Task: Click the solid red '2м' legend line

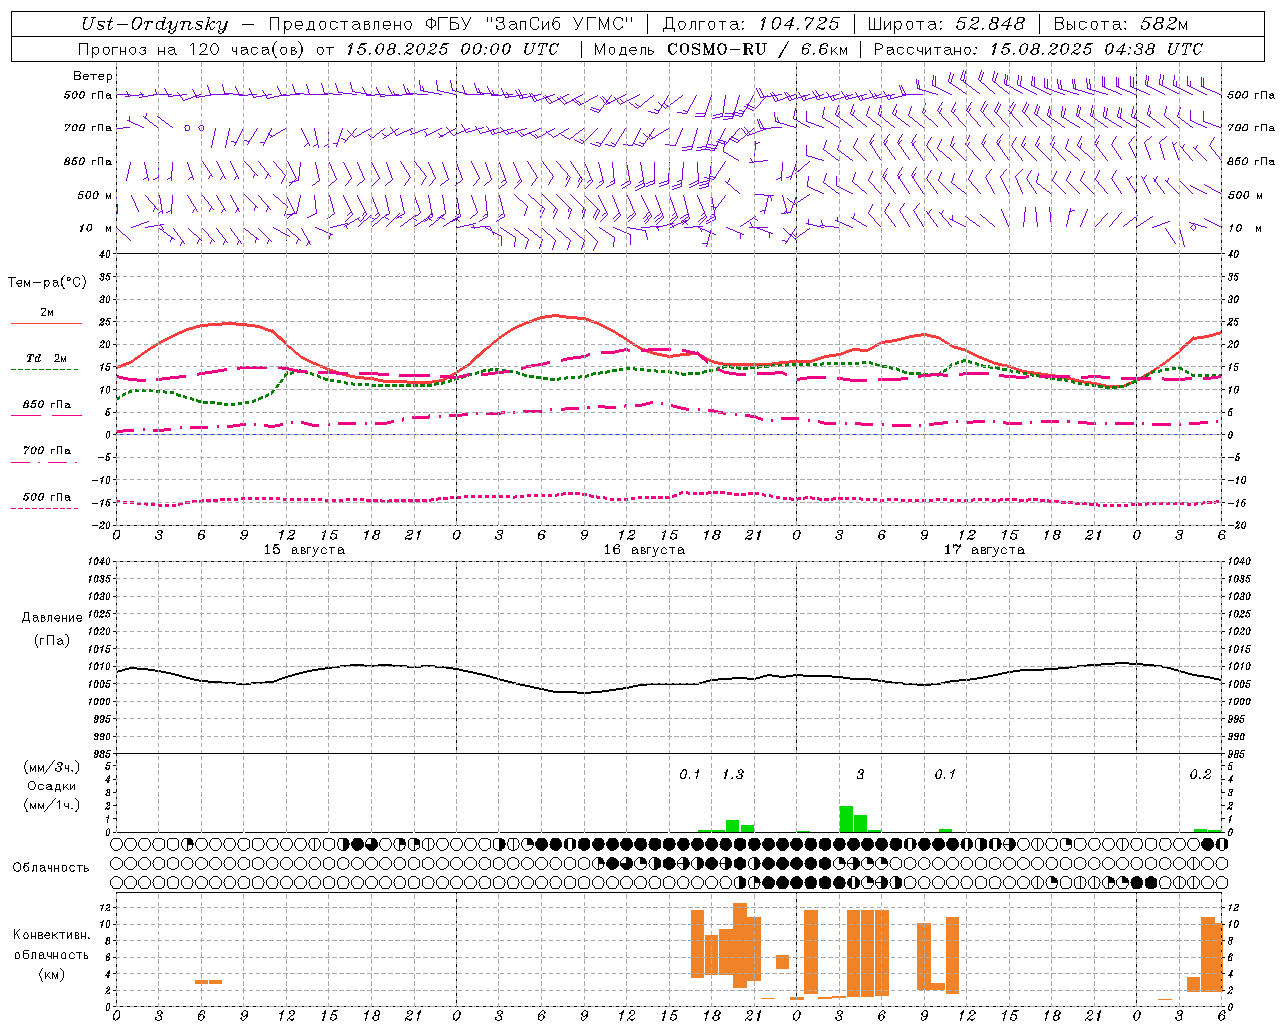Action: [x=46, y=323]
